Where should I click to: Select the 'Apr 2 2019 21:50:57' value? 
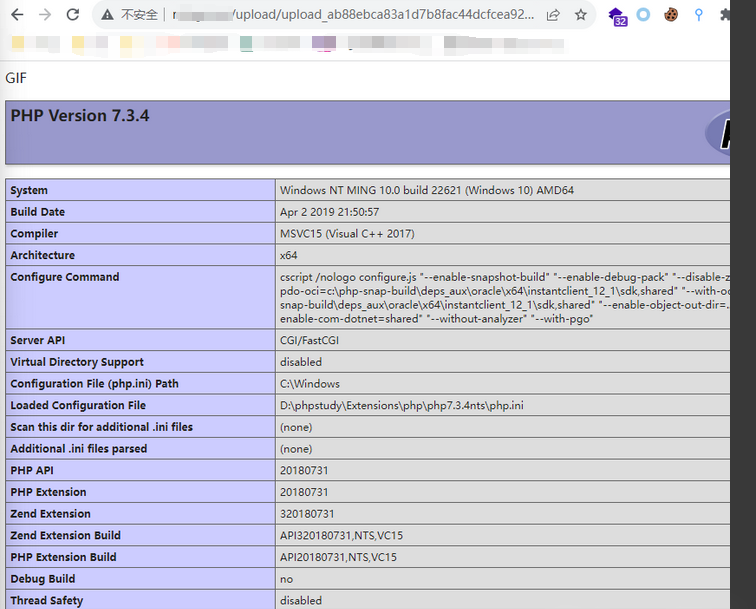coord(329,212)
